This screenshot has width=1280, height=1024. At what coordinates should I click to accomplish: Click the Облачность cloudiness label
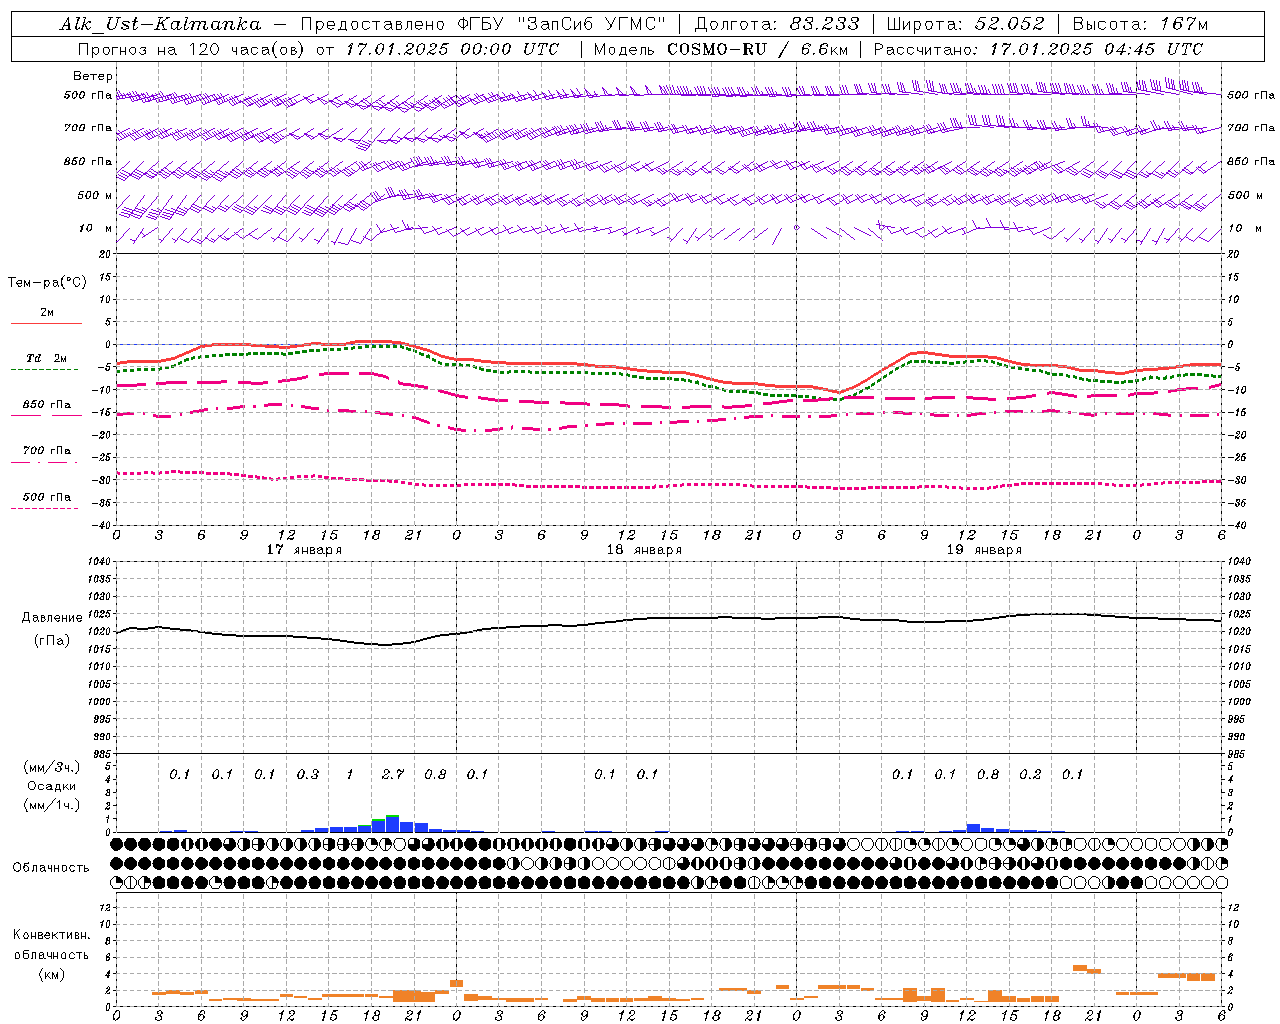click(51, 868)
